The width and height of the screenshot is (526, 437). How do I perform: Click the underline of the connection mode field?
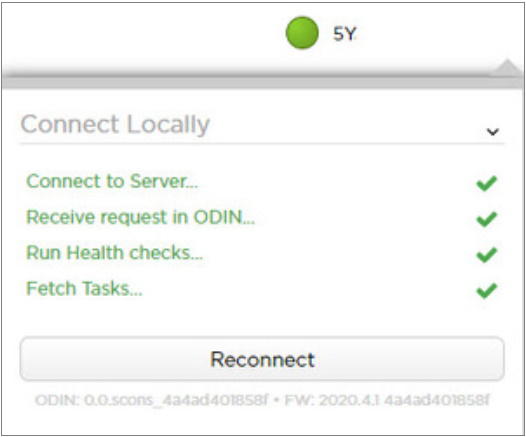(x=262, y=144)
